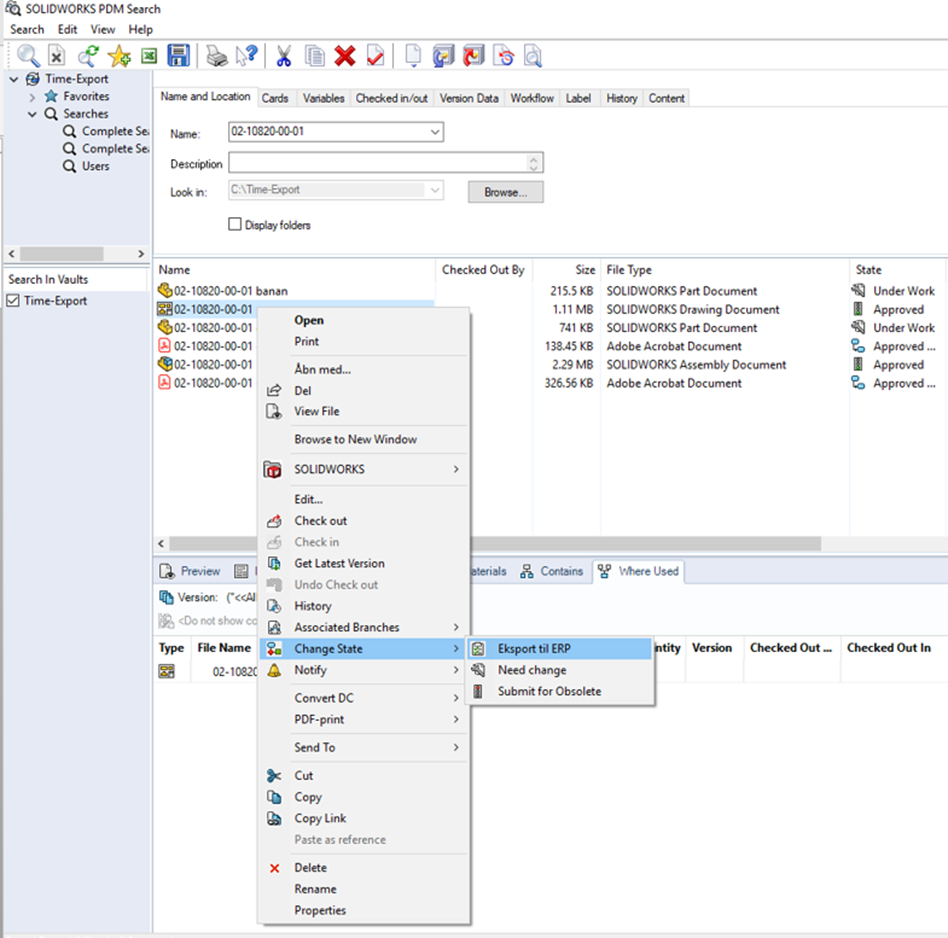Expand the PDF-print submenu
The image size is (948, 938).
click(x=363, y=719)
